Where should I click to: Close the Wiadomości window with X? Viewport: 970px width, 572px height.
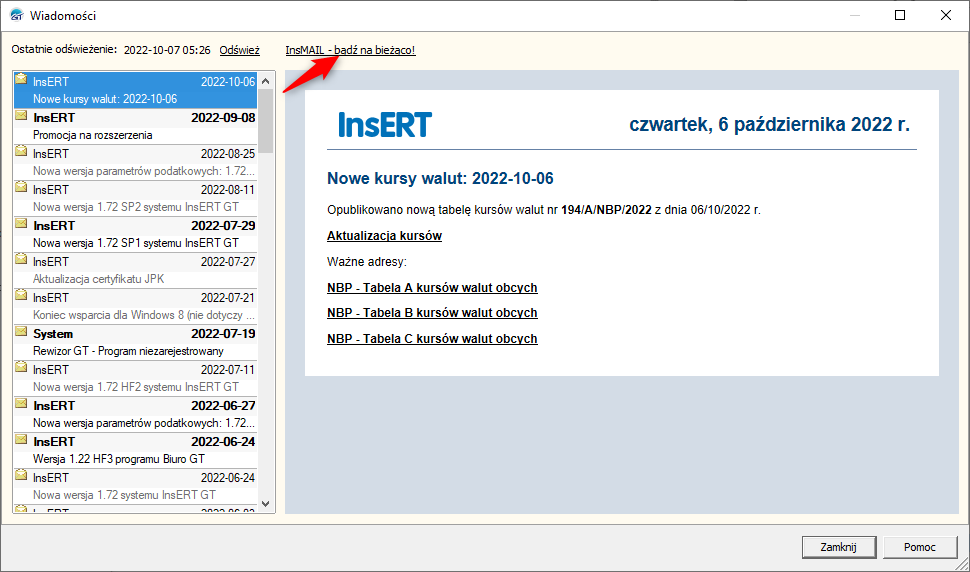[946, 15]
